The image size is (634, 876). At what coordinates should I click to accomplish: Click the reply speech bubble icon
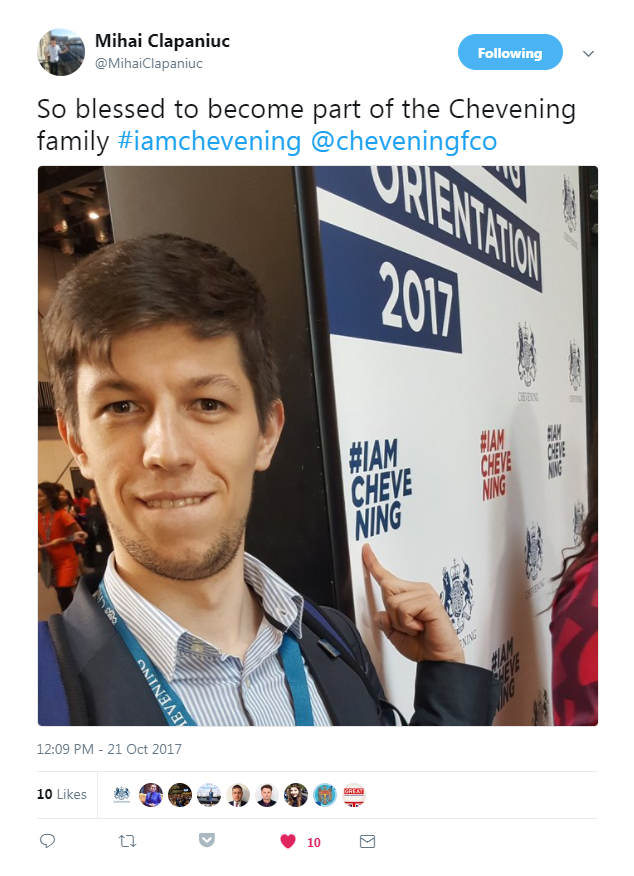[x=47, y=841]
